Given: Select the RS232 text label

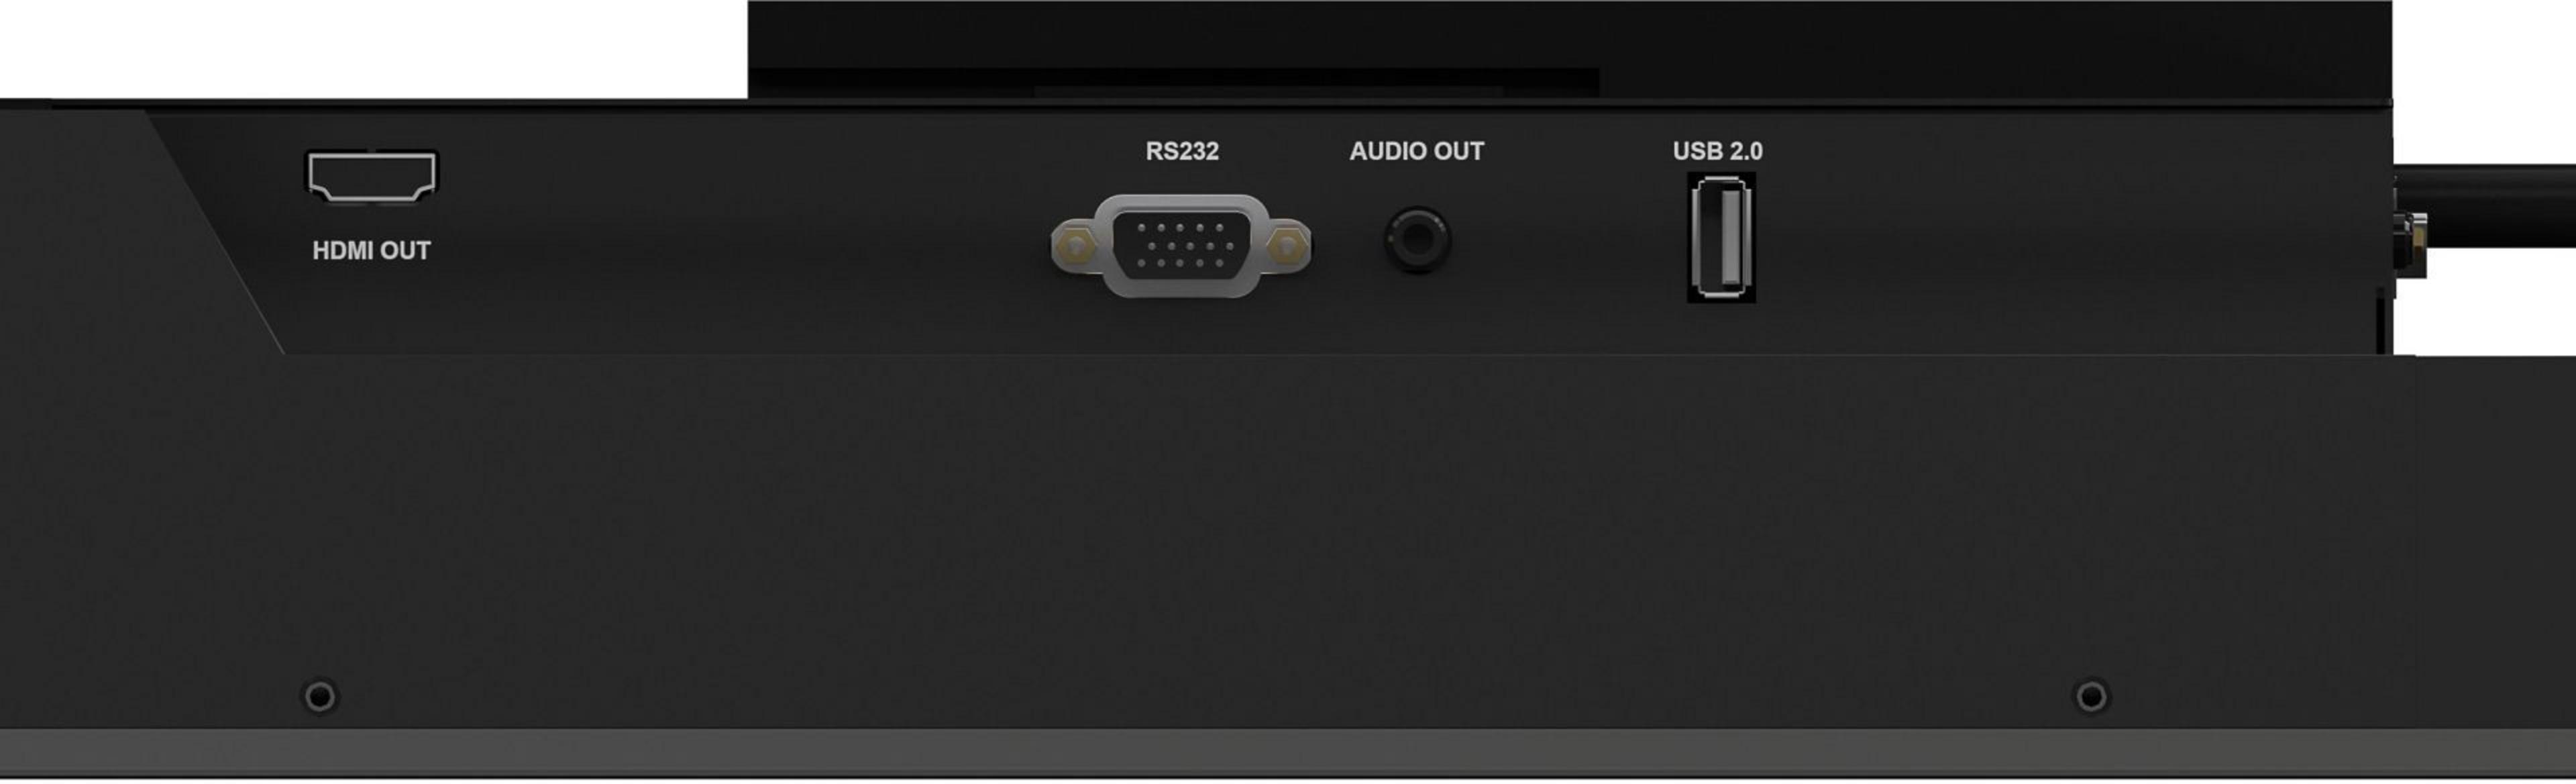Looking at the screenshot, I should click(1182, 151).
